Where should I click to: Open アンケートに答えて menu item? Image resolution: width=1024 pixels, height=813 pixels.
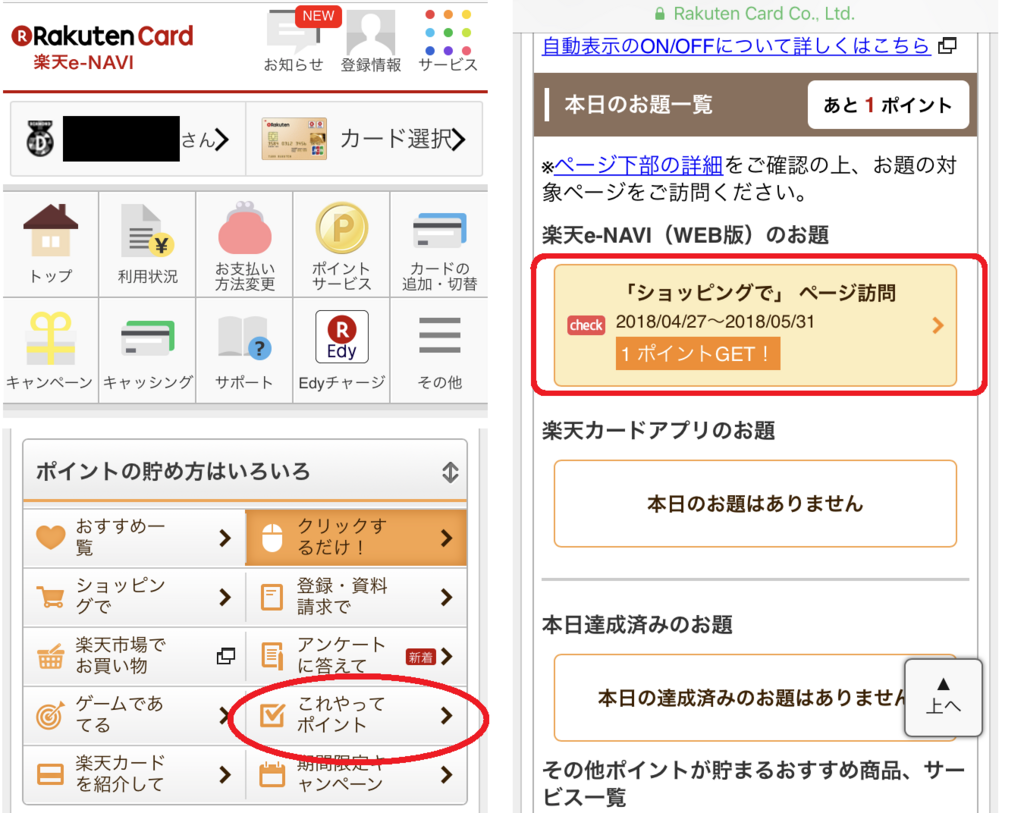tap(356, 656)
